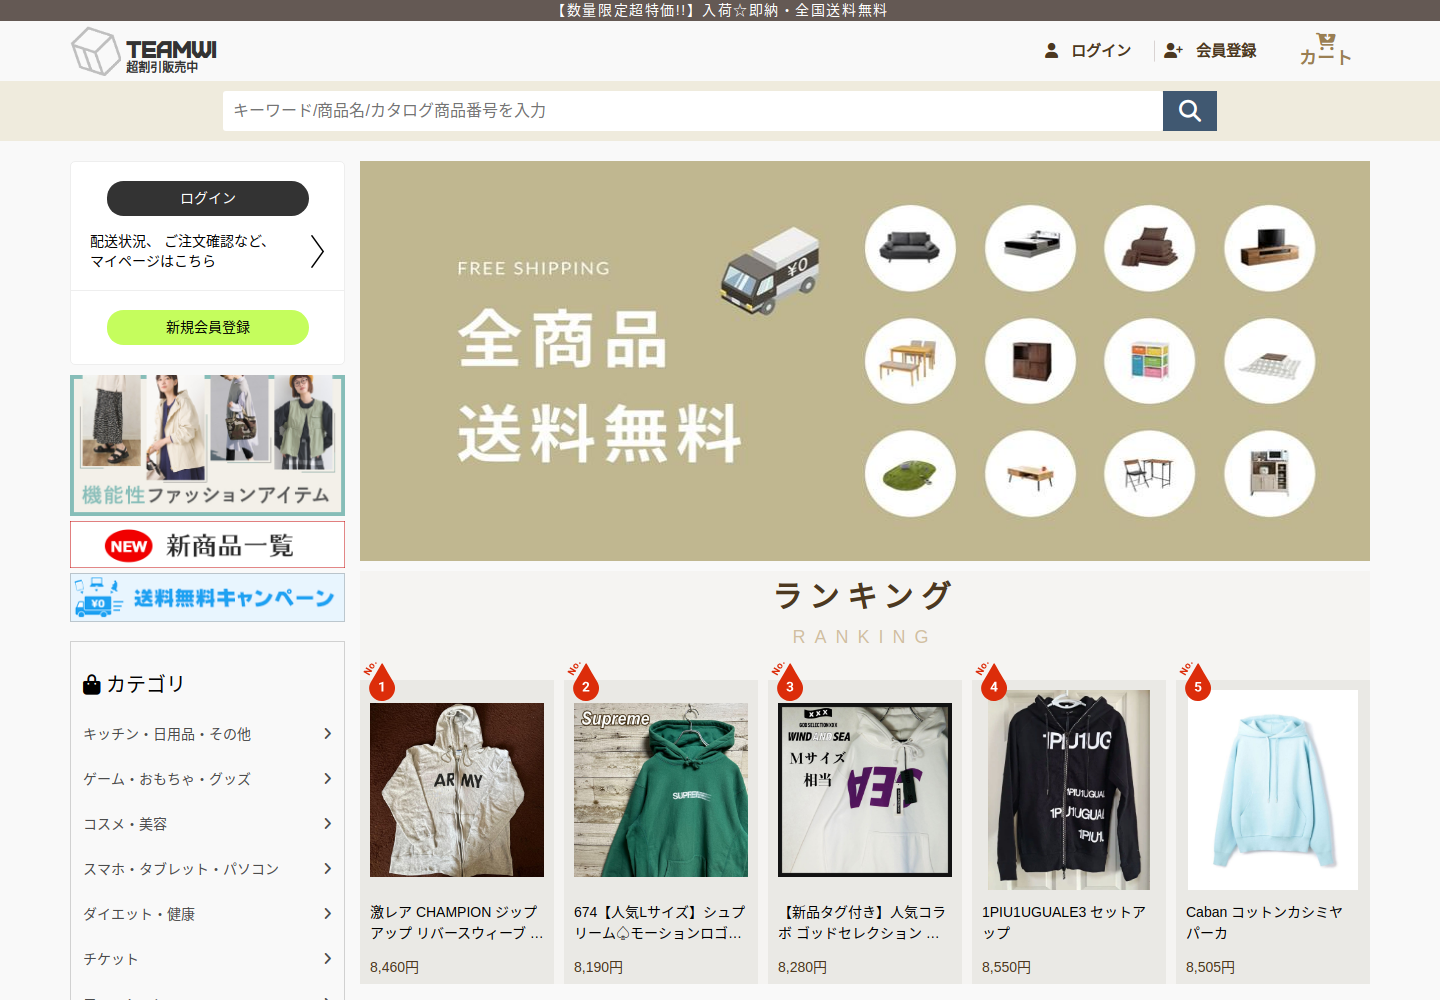Image resolution: width=1440 pixels, height=1000 pixels.
Task: Click top announcement 数量限定超特価 text
Action: click(x=720, y=10)
